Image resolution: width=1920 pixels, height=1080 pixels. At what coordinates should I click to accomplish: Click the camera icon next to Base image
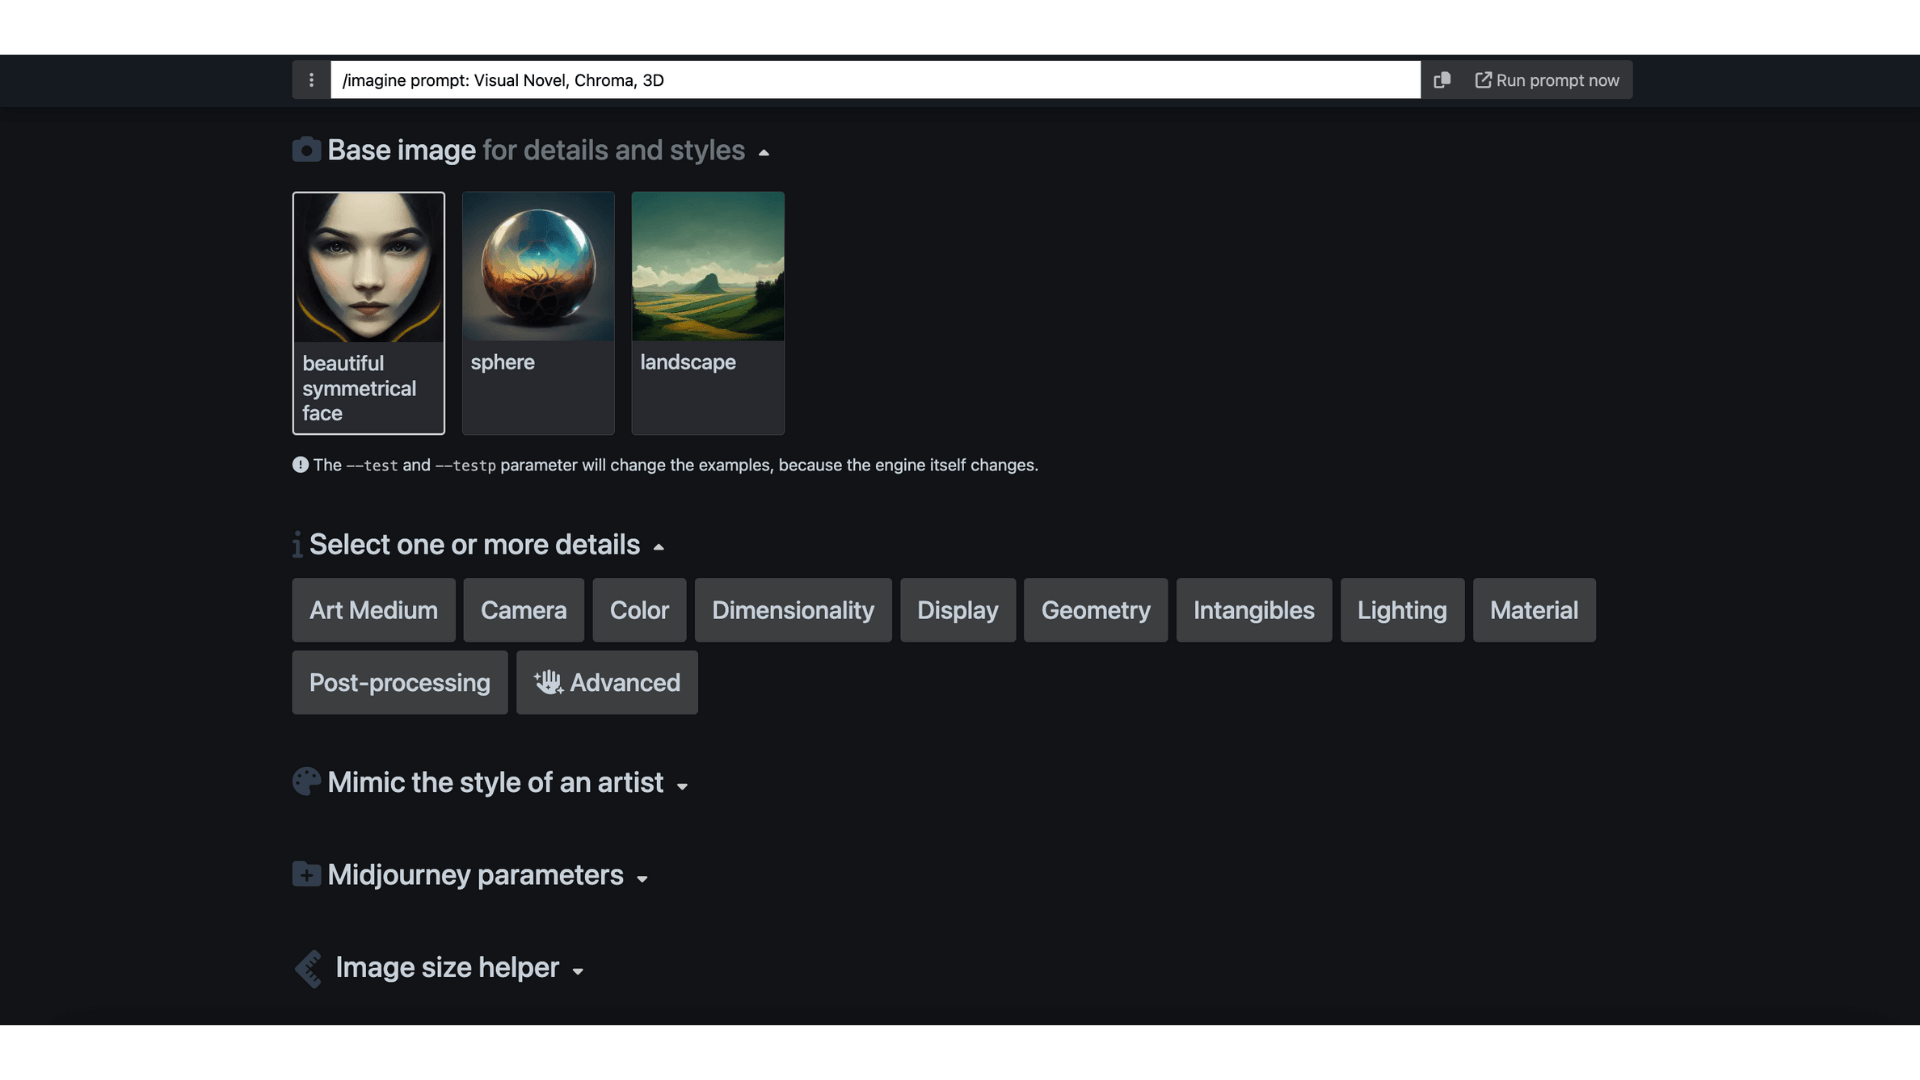pyautogui.click(x=306, y=149)
